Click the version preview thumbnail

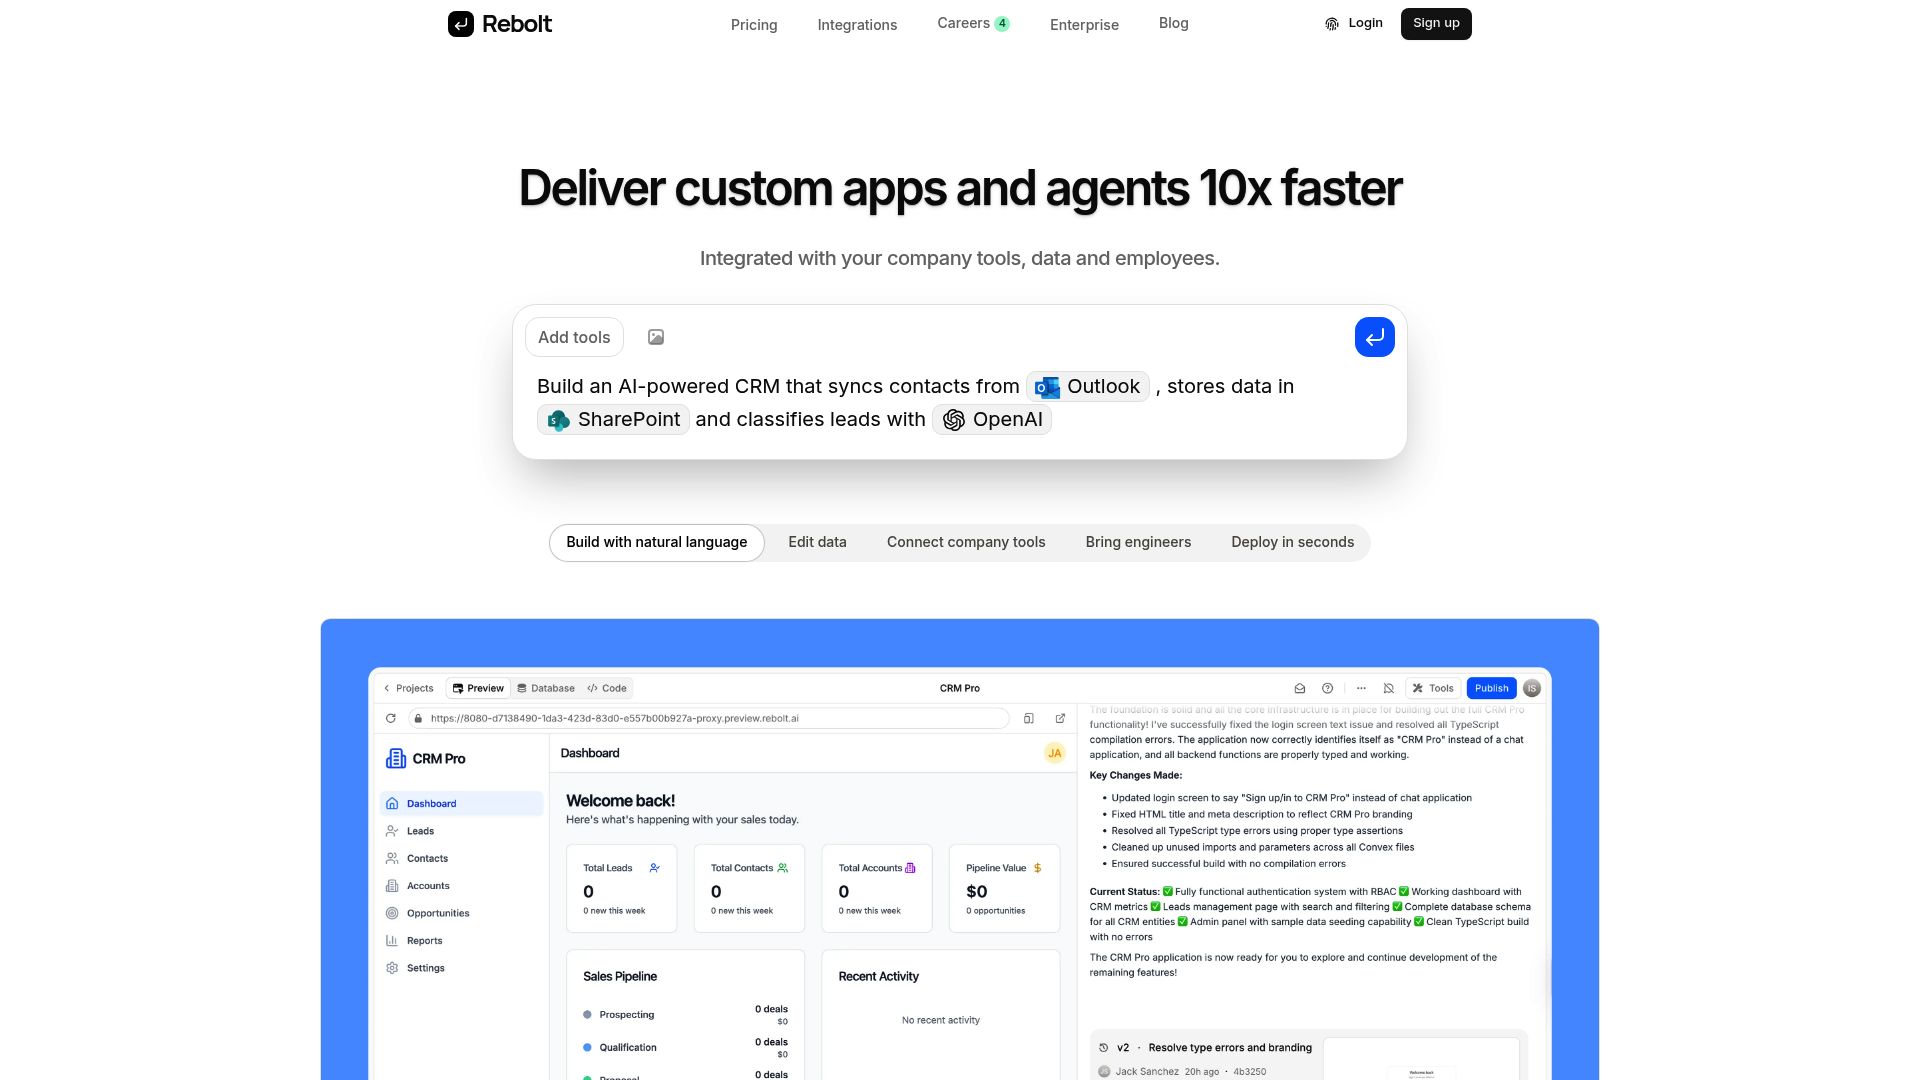point(1421,1060)
